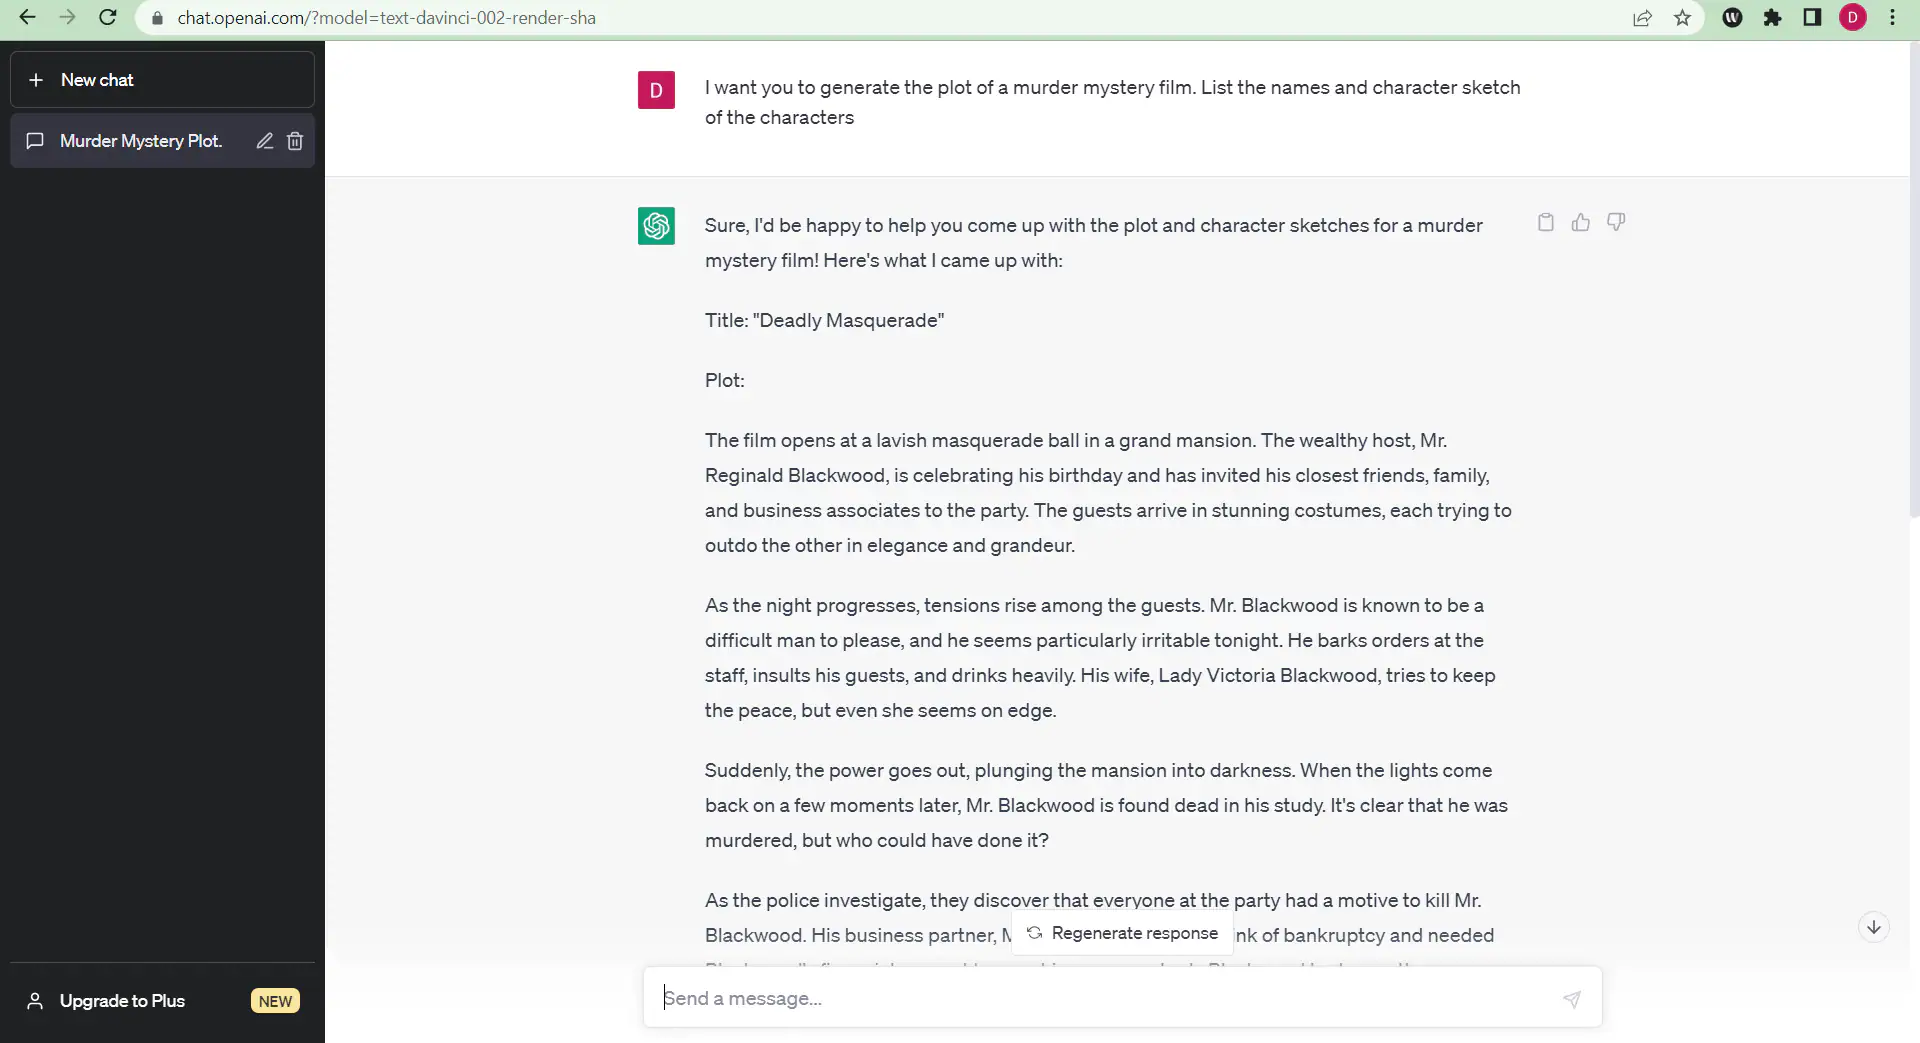Image resolution: width=1920 pixels, height=1043 pixels.
Task: Open the Chrome three-dot menu
Action: pos(1892,18)
